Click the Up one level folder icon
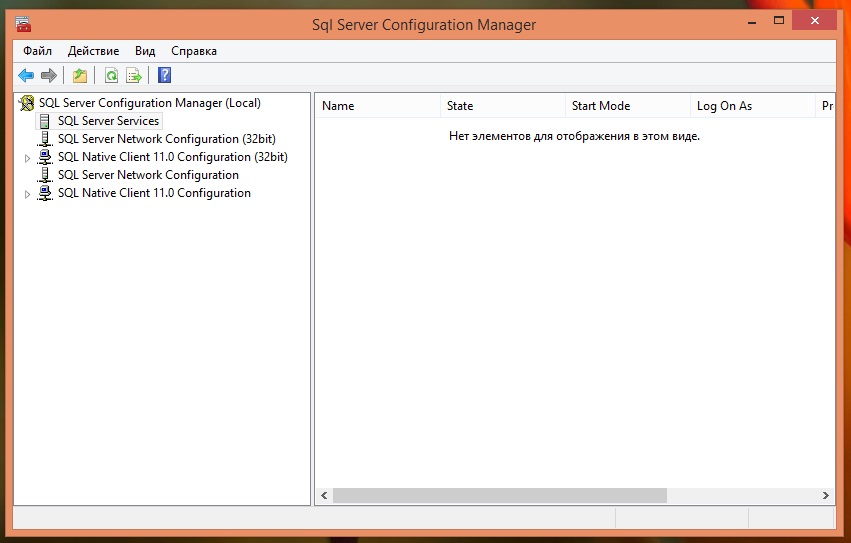Image resolution: width=851 pixels, height=543 pixels. tap(80, 75)
